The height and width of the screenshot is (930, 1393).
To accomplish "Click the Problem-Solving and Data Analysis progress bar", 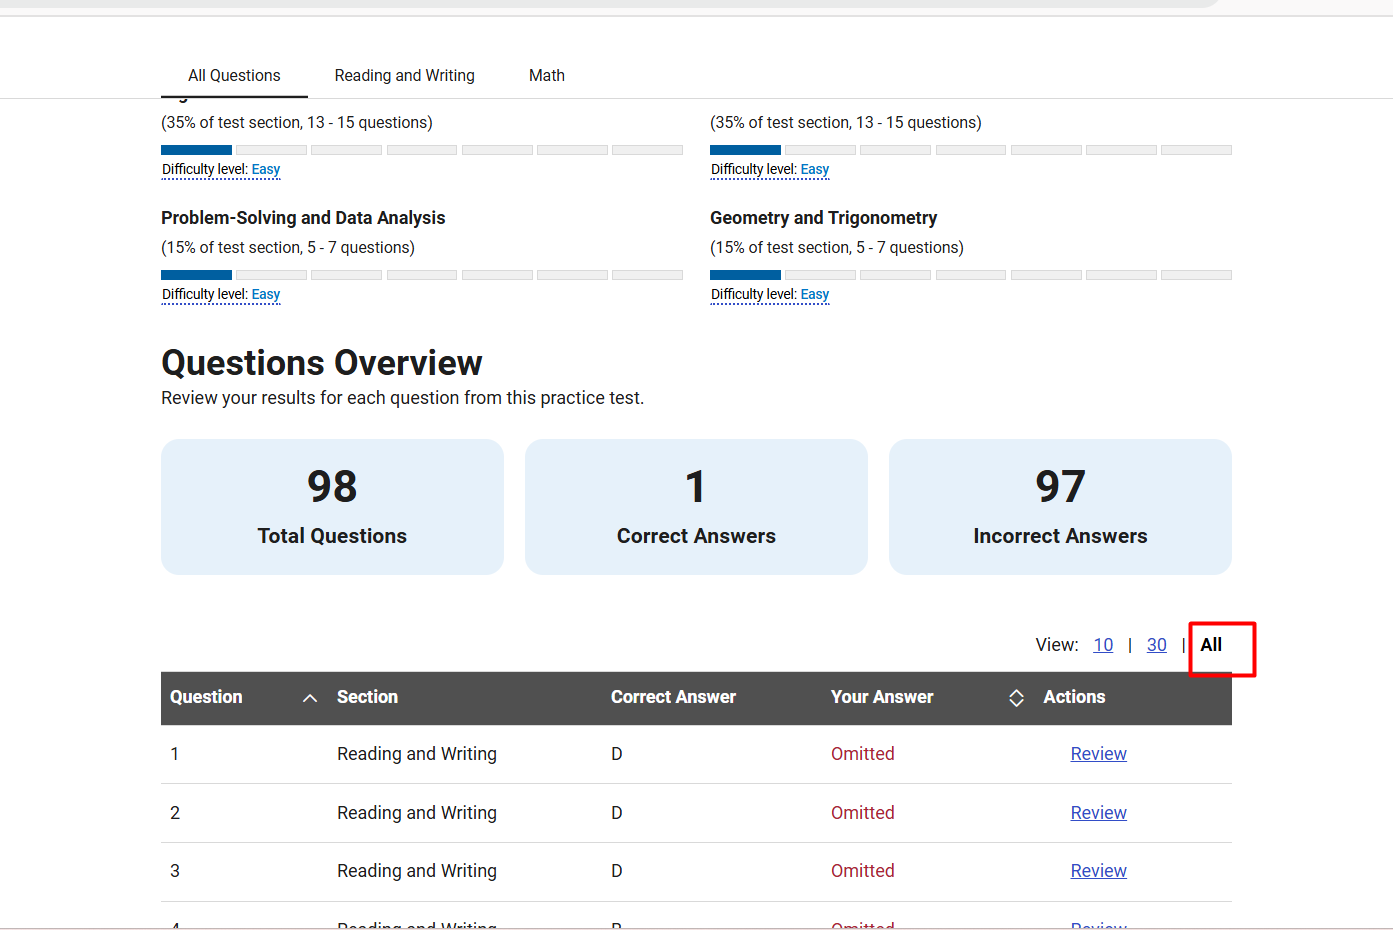I will click(x=421, y=275).
